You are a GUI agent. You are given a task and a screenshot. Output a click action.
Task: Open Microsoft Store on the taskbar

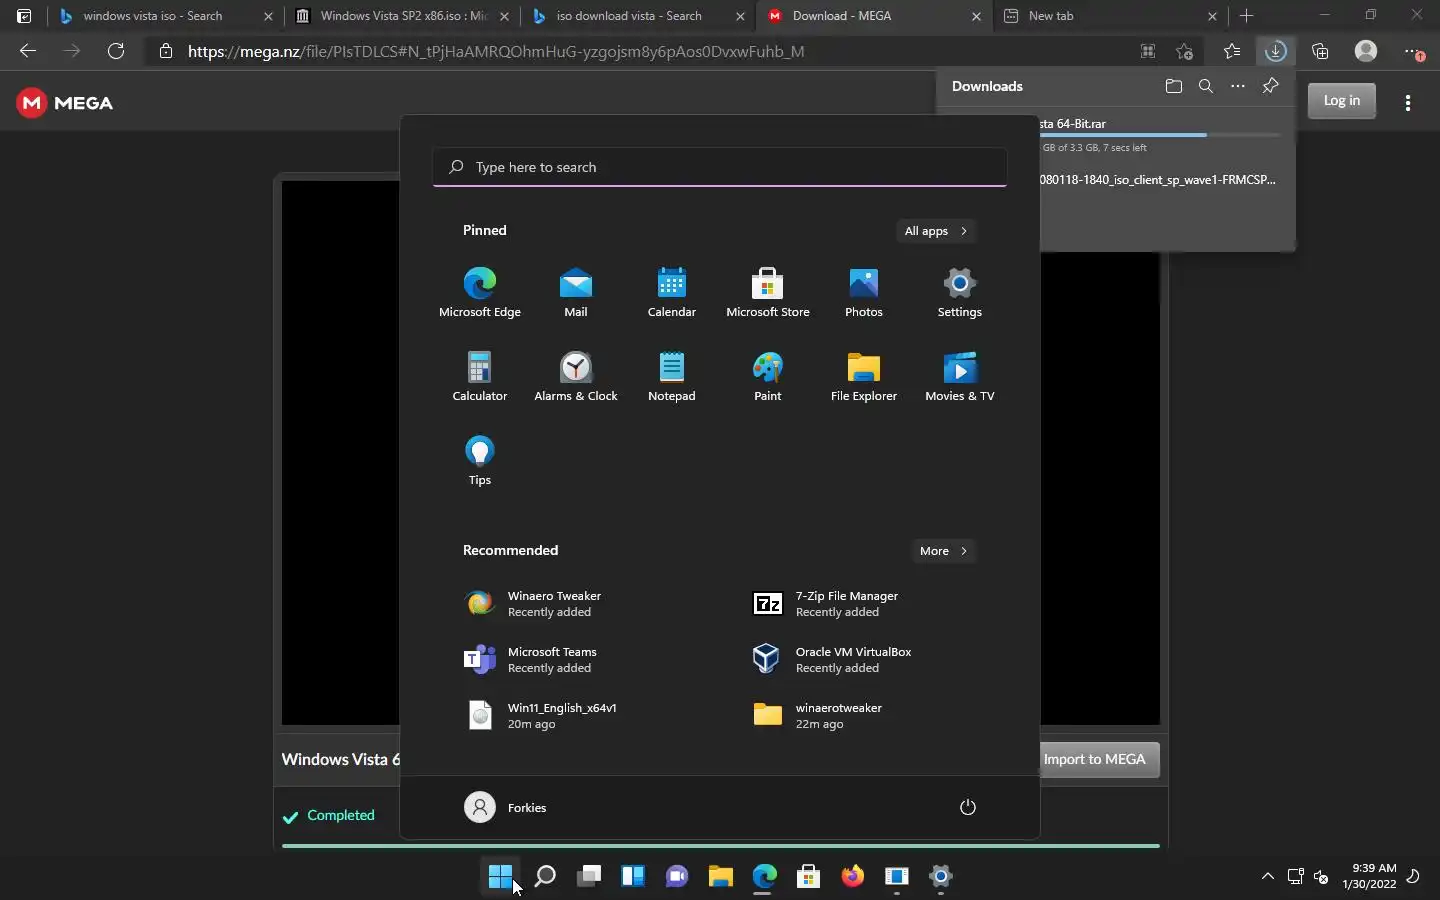[x=809, y=877]
